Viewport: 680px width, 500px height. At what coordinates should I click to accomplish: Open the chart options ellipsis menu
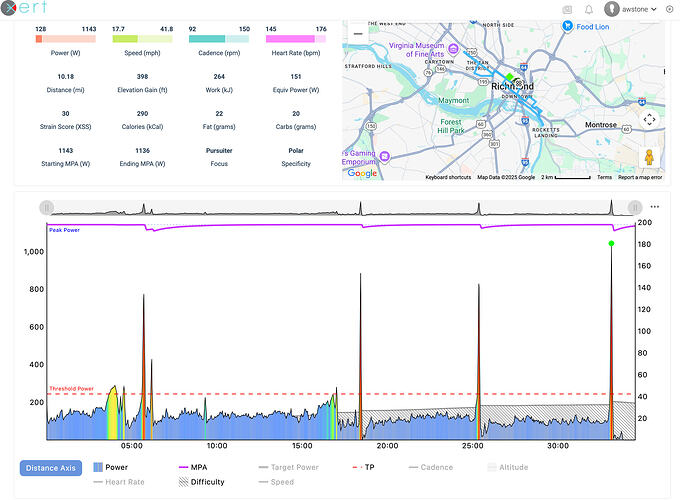pos(655,207)
